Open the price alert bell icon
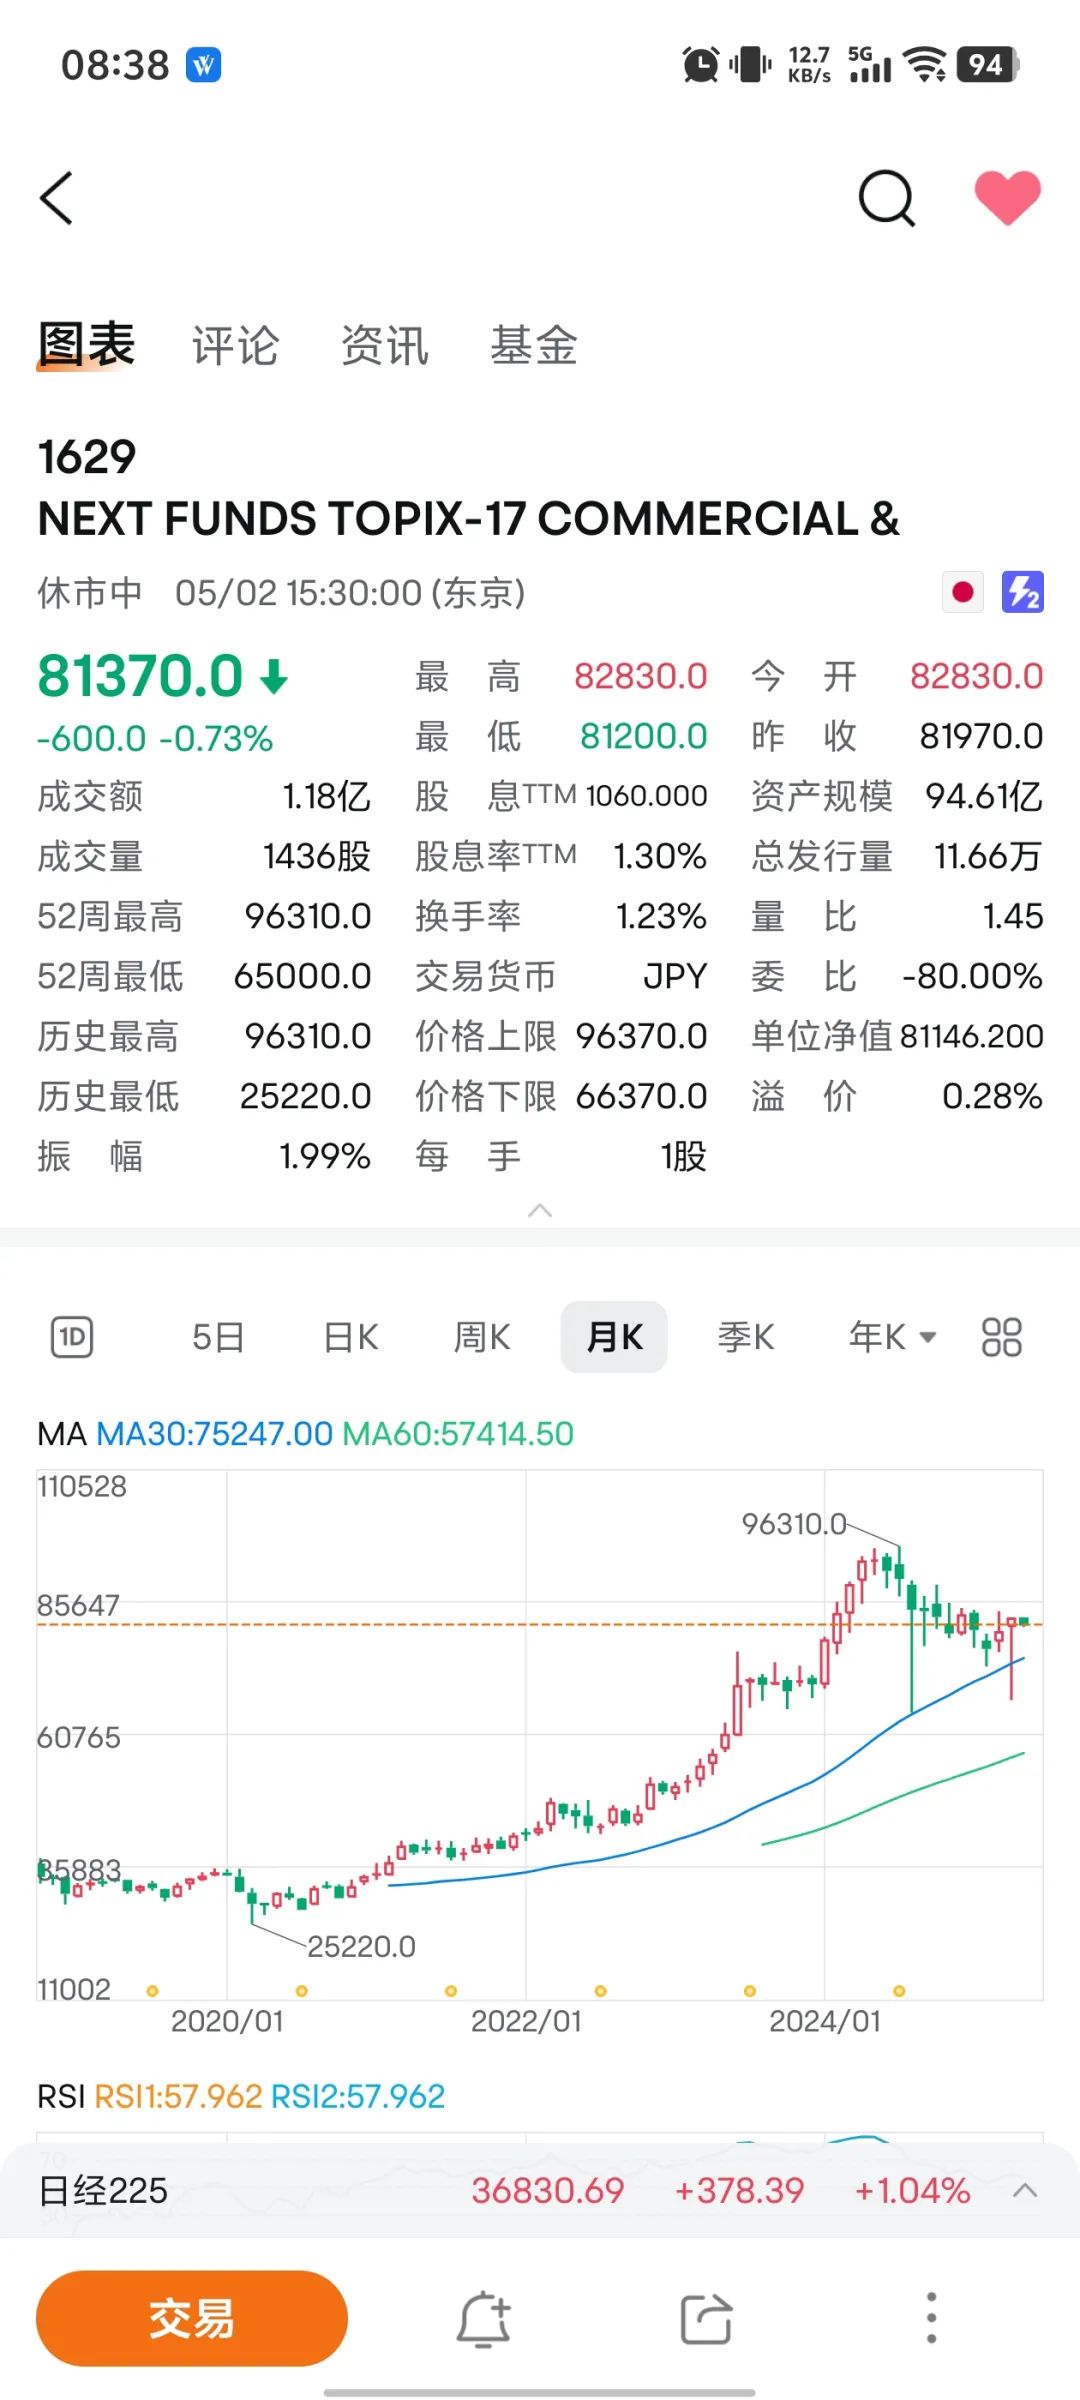This screenshot has width=1080, height=2400. coord(485,2318)
